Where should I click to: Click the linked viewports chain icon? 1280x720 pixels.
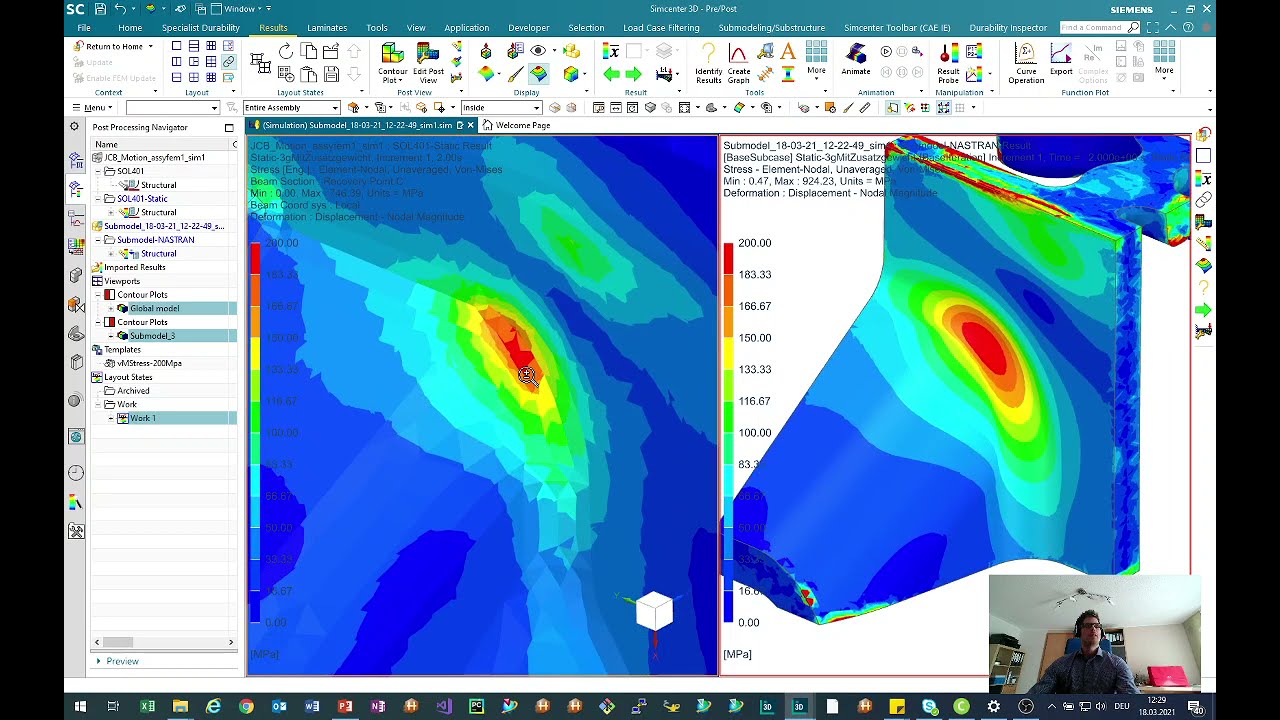[228, 62]
